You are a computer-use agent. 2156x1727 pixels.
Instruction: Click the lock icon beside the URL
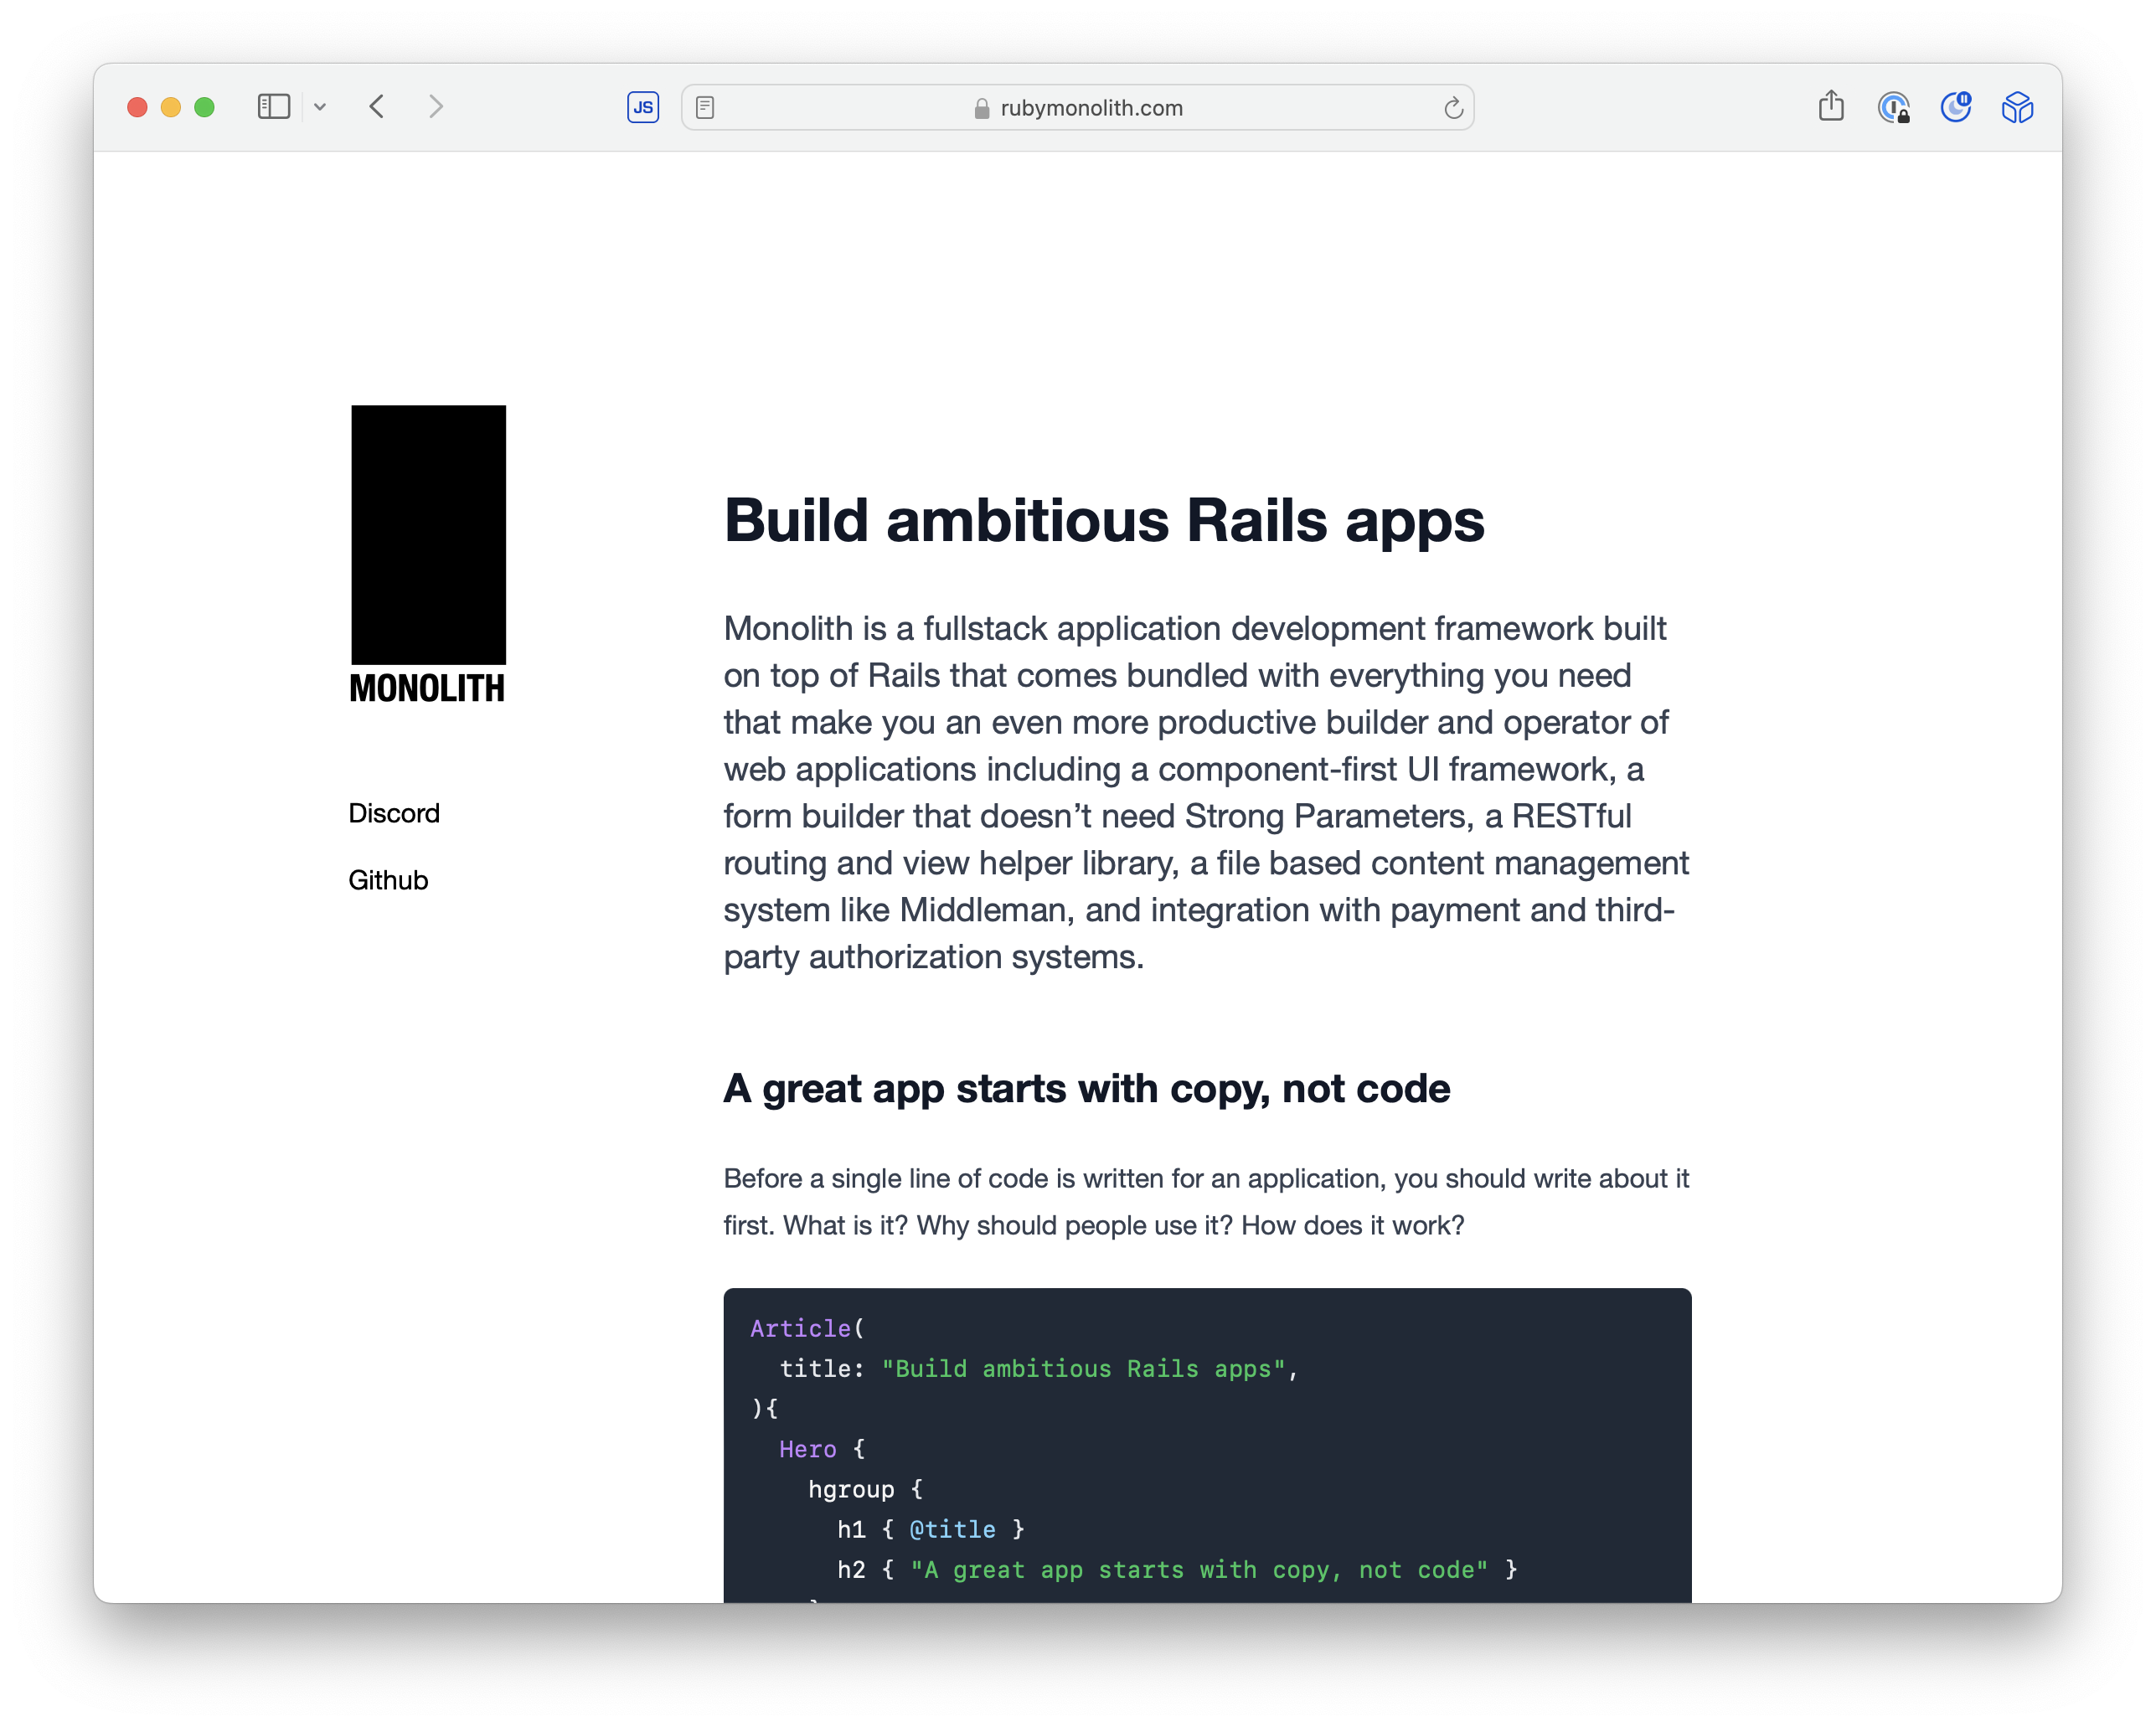[x=982, y=108]
